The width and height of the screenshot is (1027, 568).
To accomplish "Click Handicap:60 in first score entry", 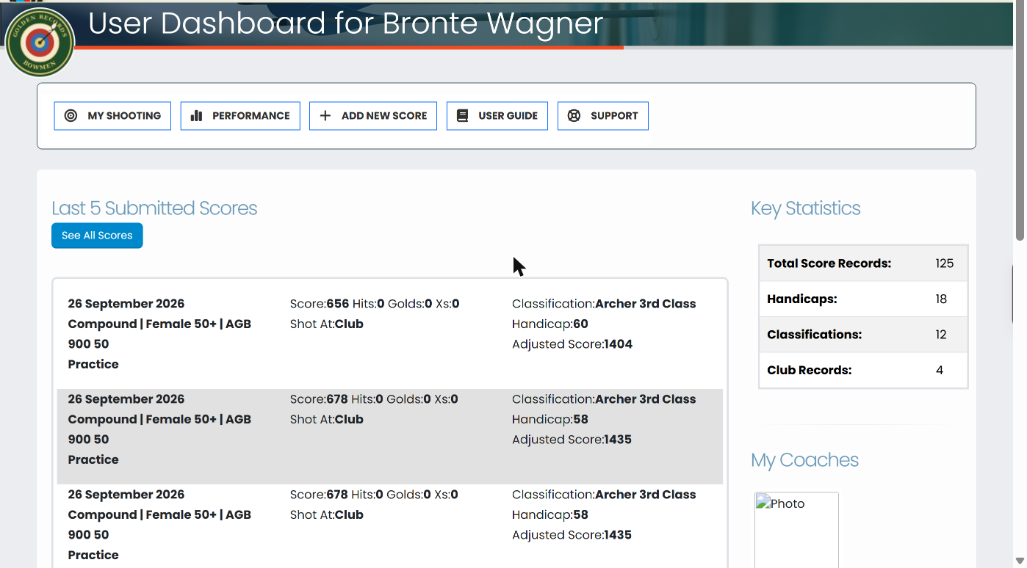I will [550, 324].
